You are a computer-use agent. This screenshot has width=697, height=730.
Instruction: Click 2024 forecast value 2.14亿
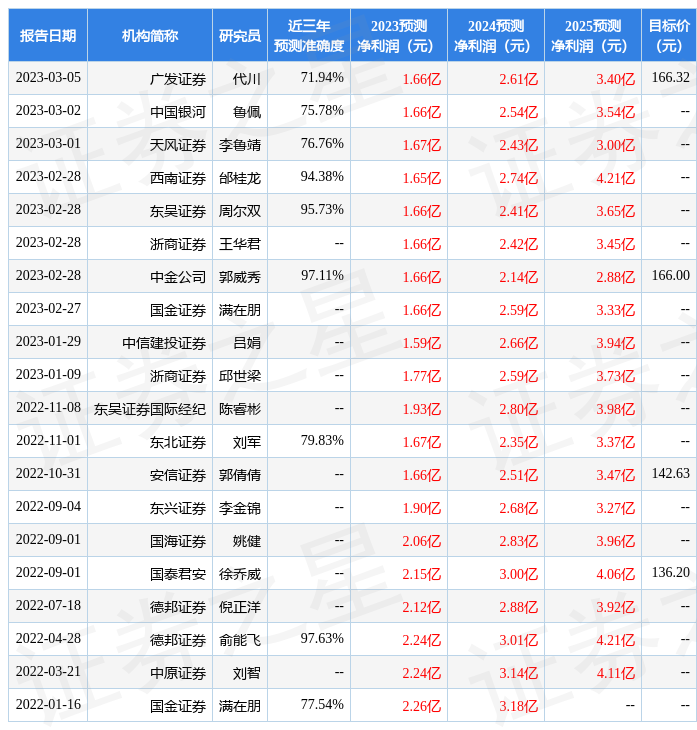(x=519, y=277)
